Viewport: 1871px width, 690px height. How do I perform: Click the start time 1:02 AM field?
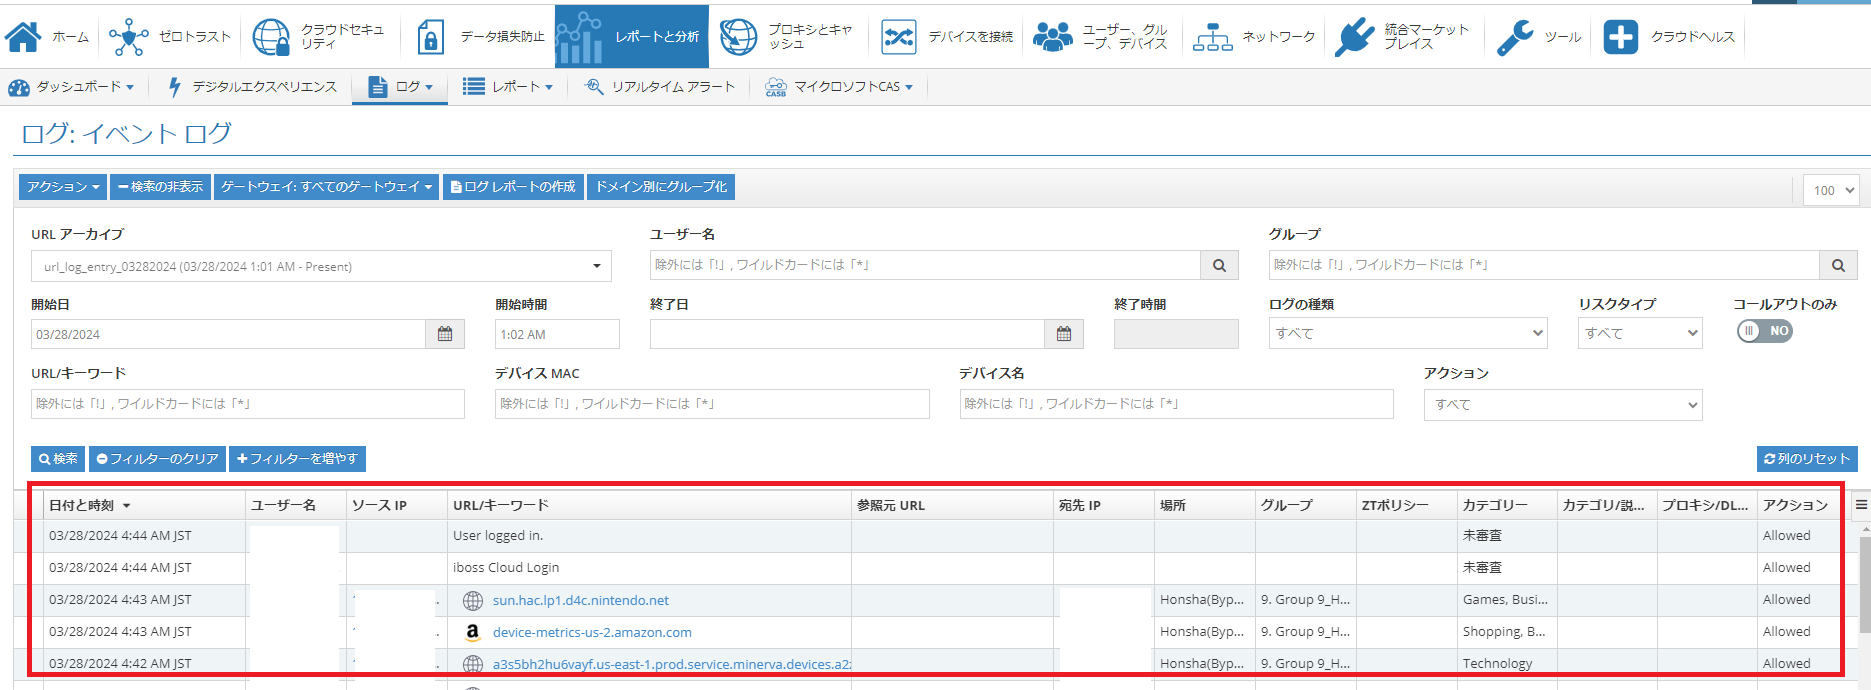tap(557, 334)
